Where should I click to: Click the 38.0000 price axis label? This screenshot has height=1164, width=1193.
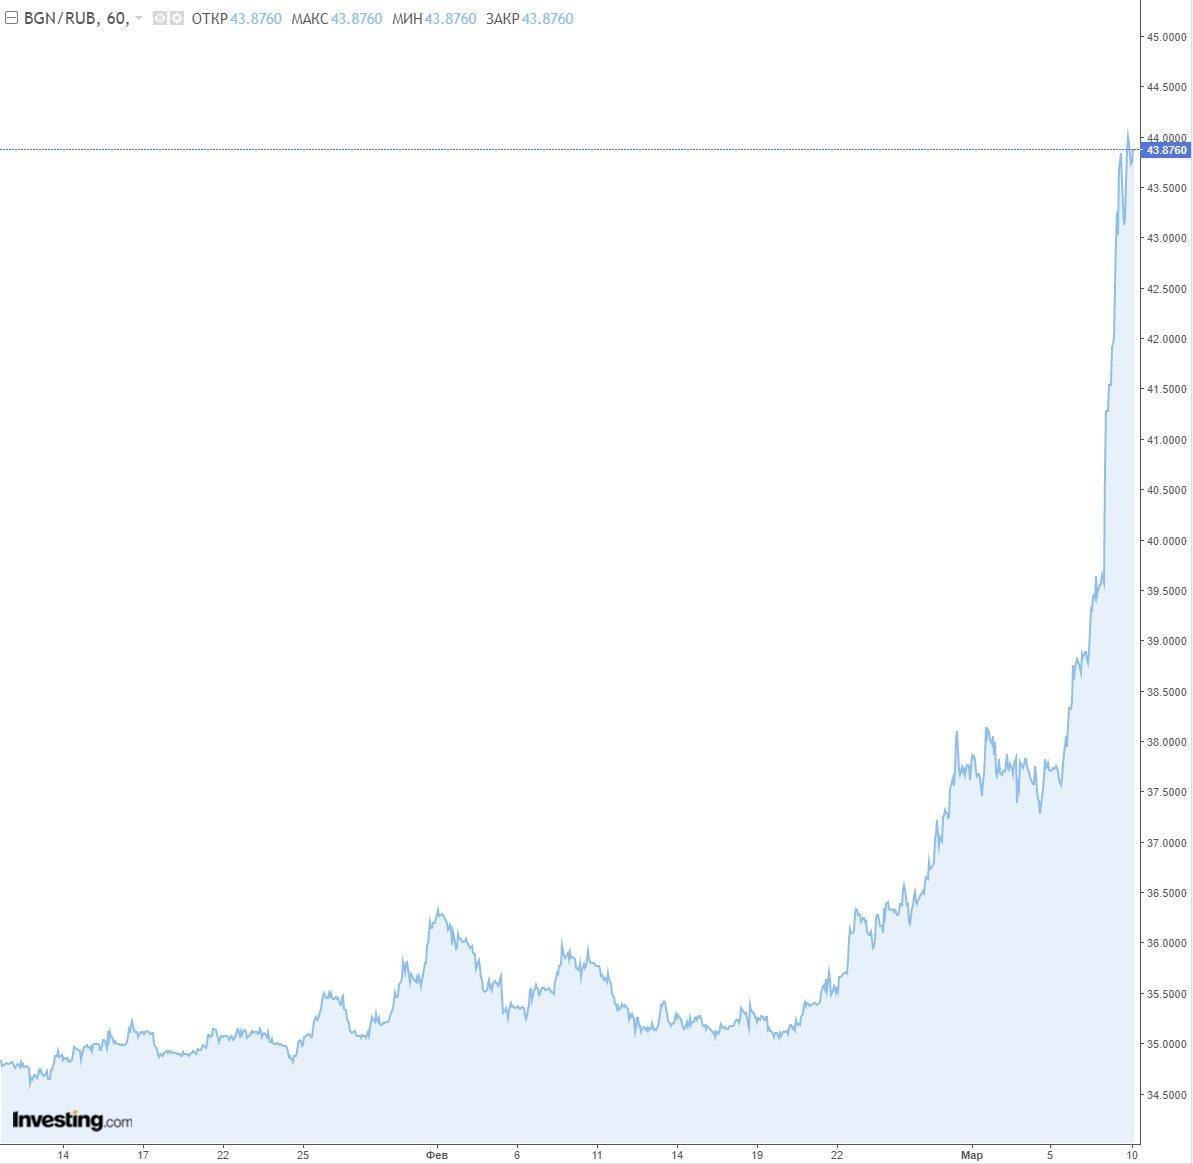1166,743
